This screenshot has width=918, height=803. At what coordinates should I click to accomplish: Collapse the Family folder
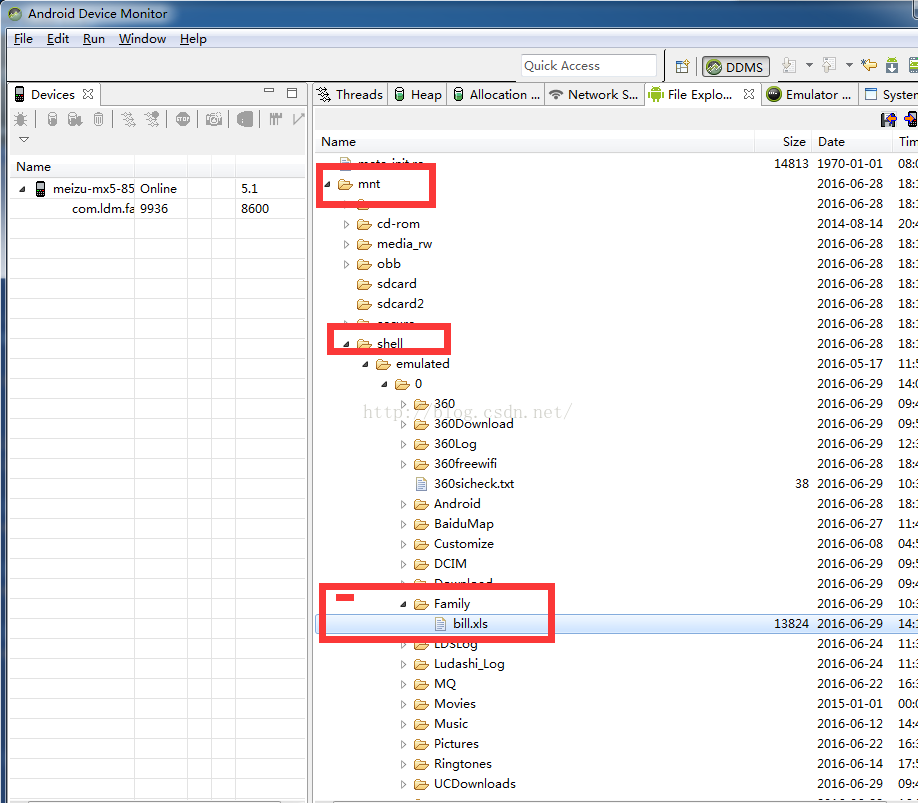[404, 604]
